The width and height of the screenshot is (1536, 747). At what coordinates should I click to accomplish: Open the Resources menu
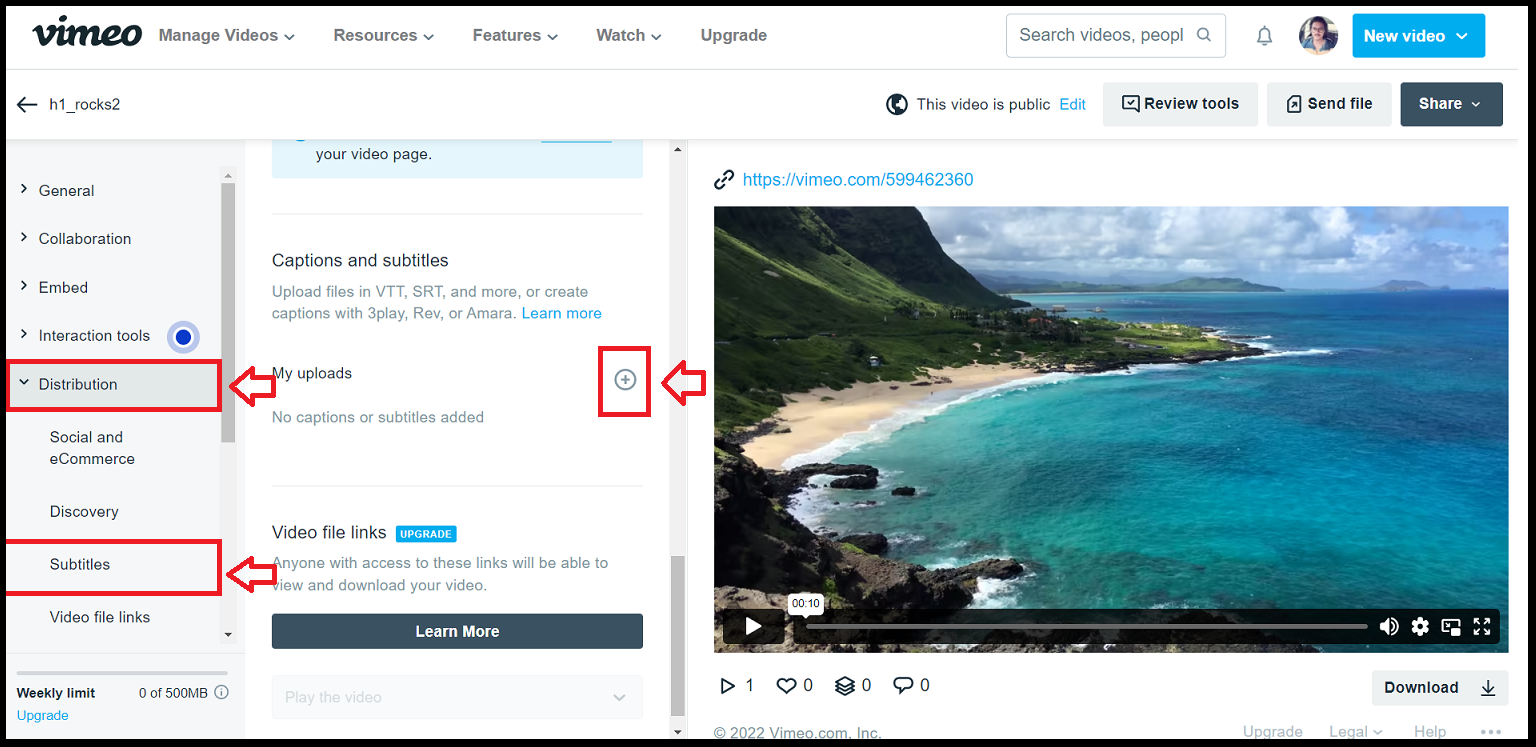coord(384,35)
